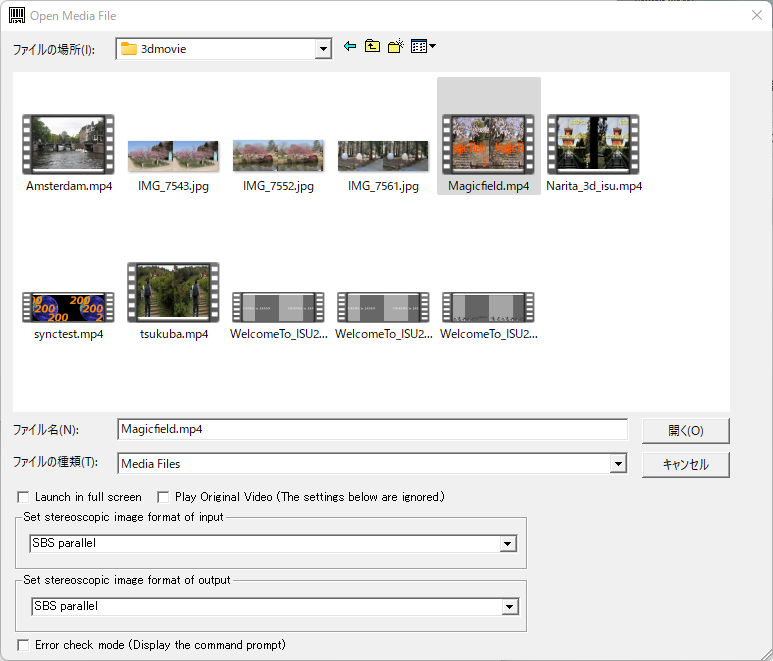Open the Media Files type dropdown
The height and width of the screenshot is (661, 773).
click(x=618, y=464)
